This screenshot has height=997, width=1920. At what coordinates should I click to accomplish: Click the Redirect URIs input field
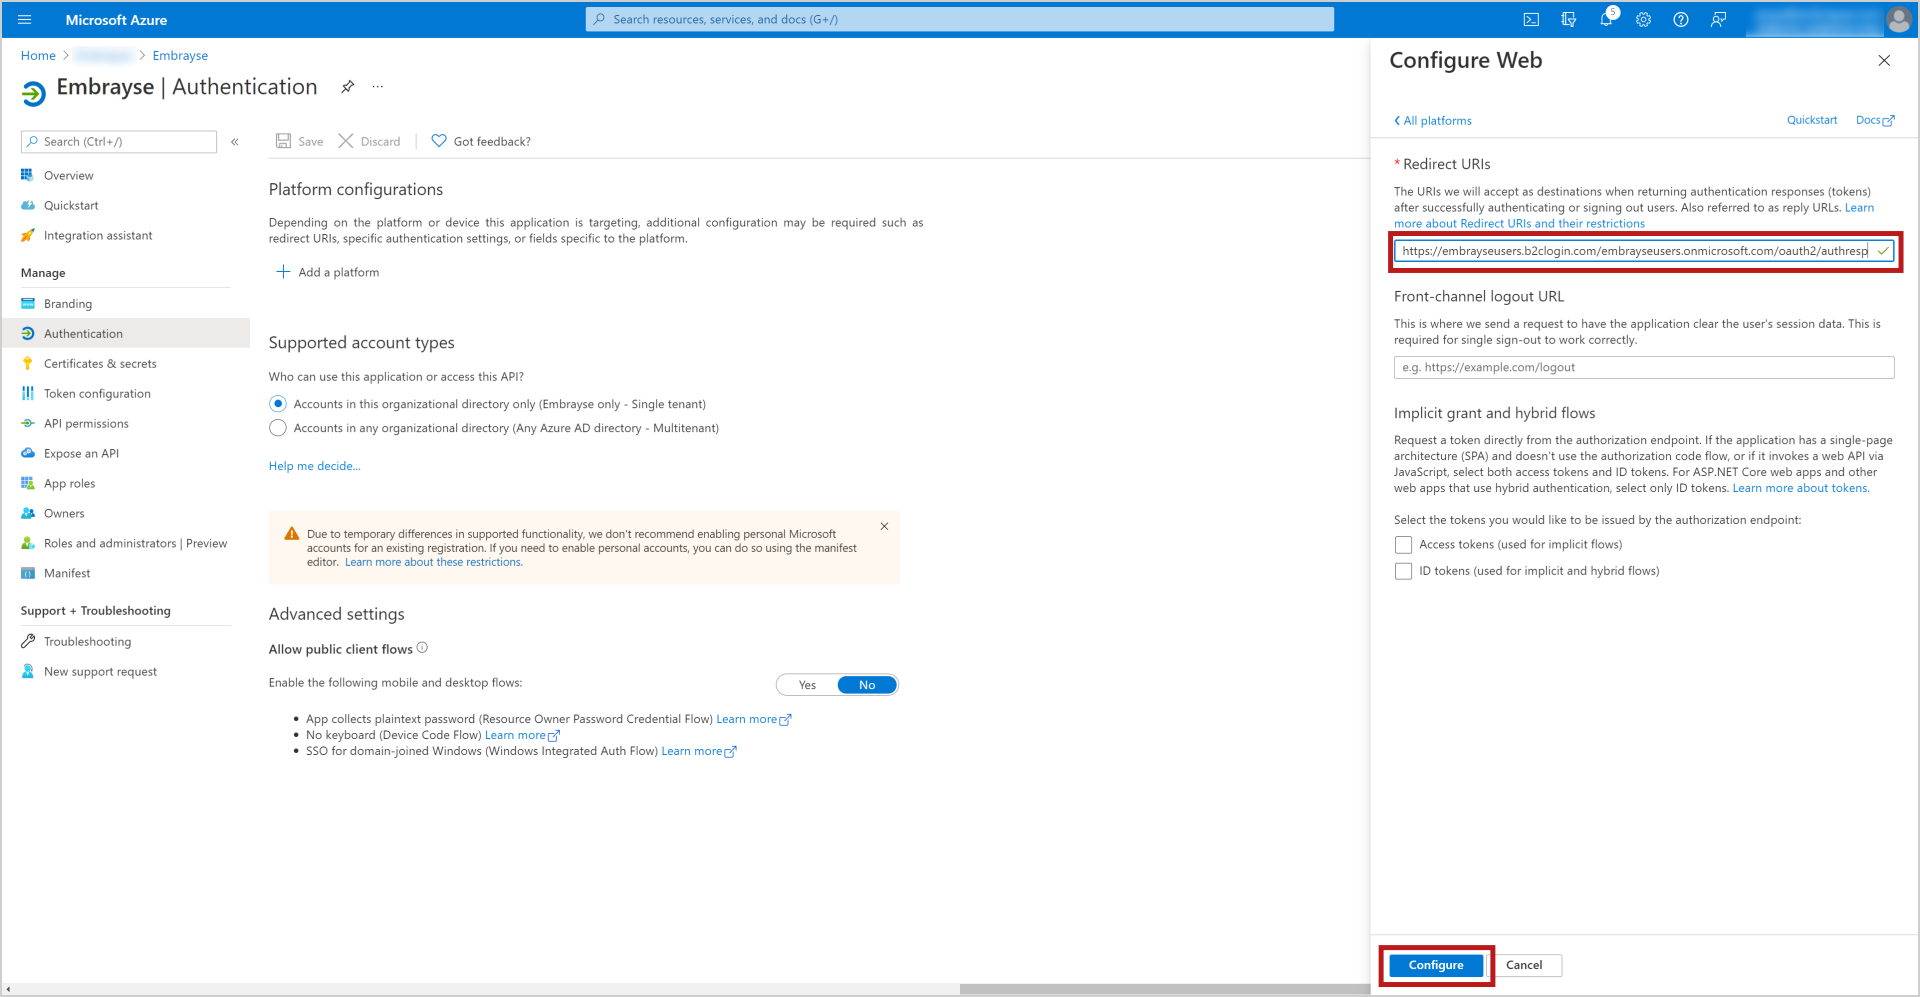(x=1644, y=251)
